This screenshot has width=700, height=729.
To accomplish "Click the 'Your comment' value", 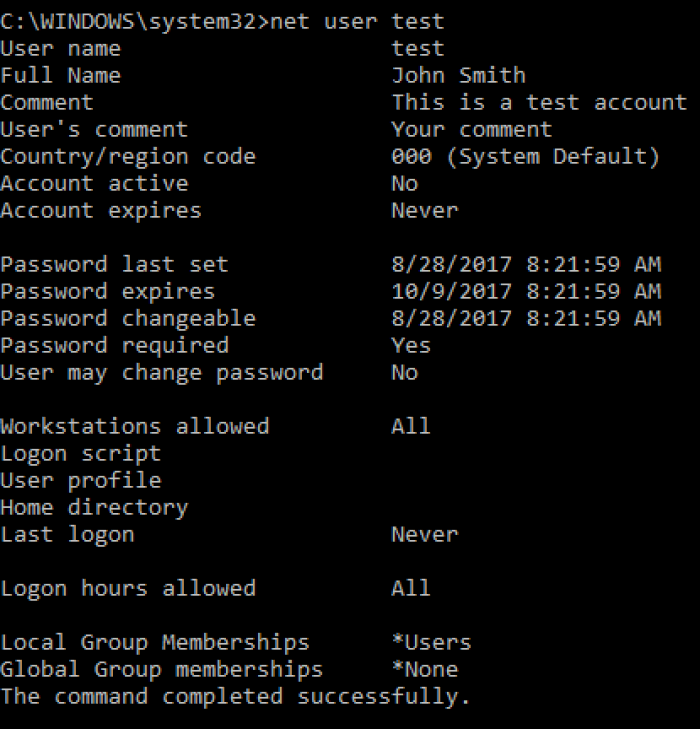I will point(471,129).
